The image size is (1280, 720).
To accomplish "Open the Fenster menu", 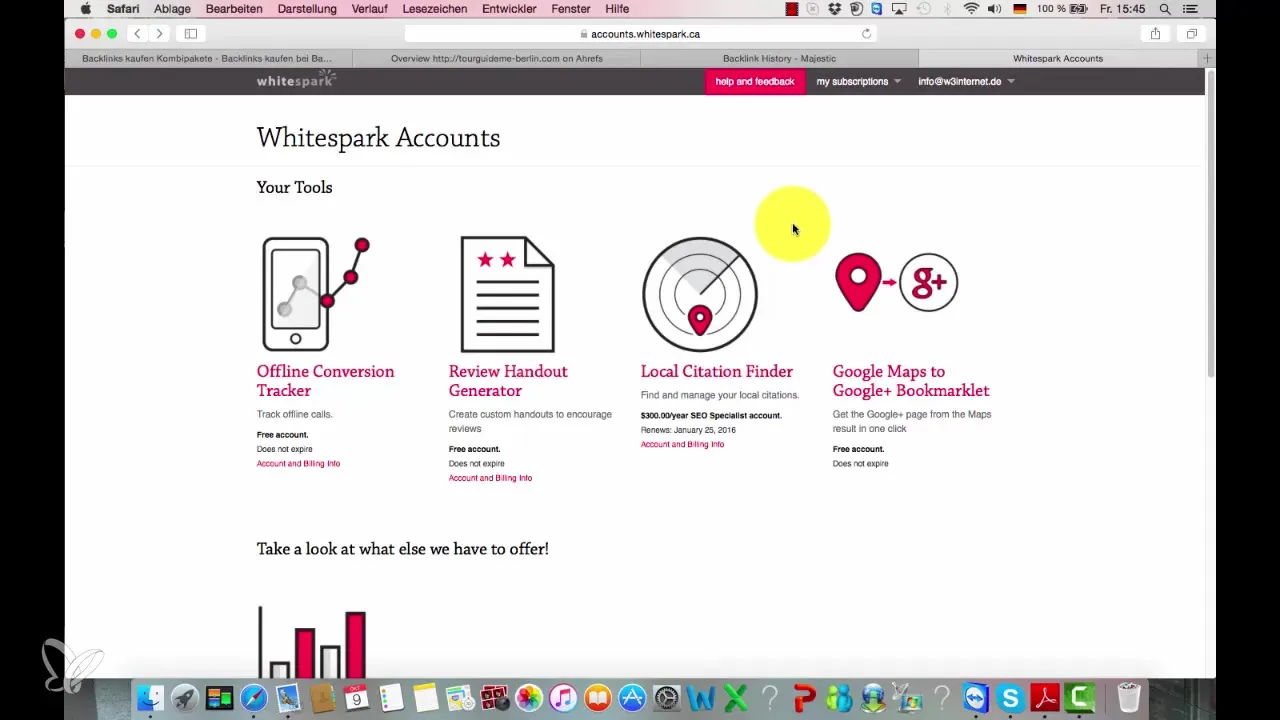I will [x=571, y=9].
